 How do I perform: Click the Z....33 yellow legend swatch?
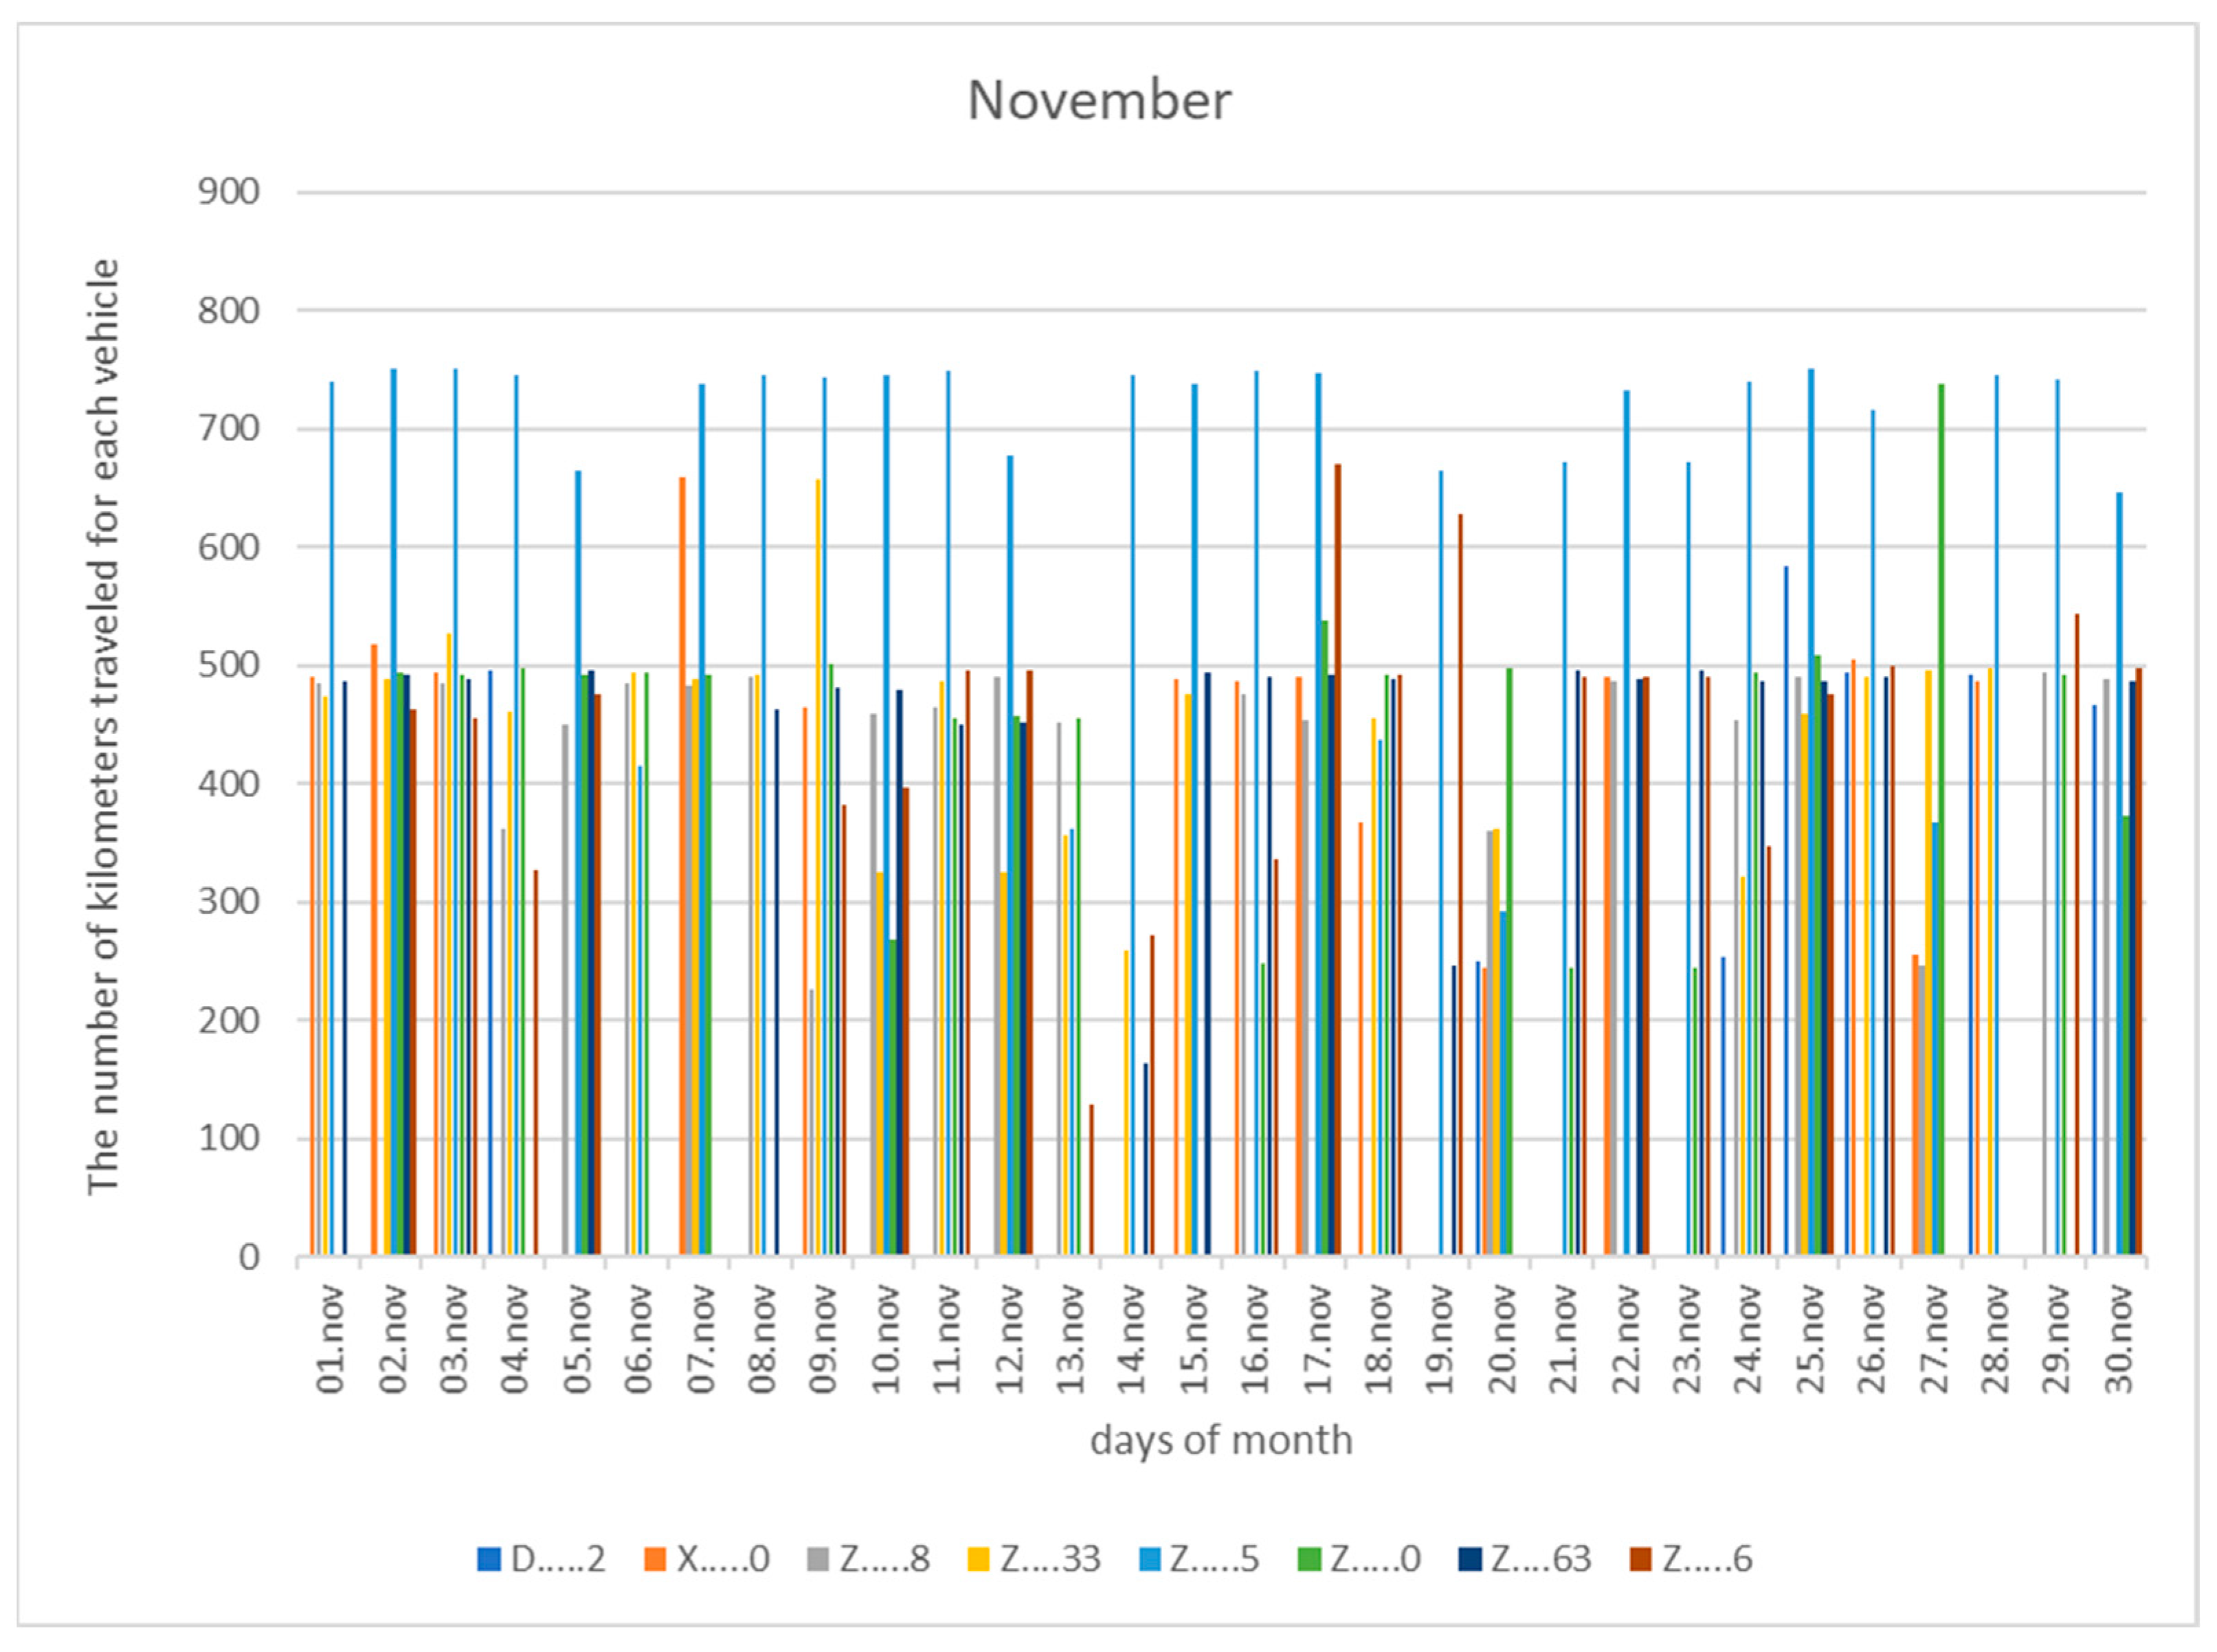[x=980, y=1559]
